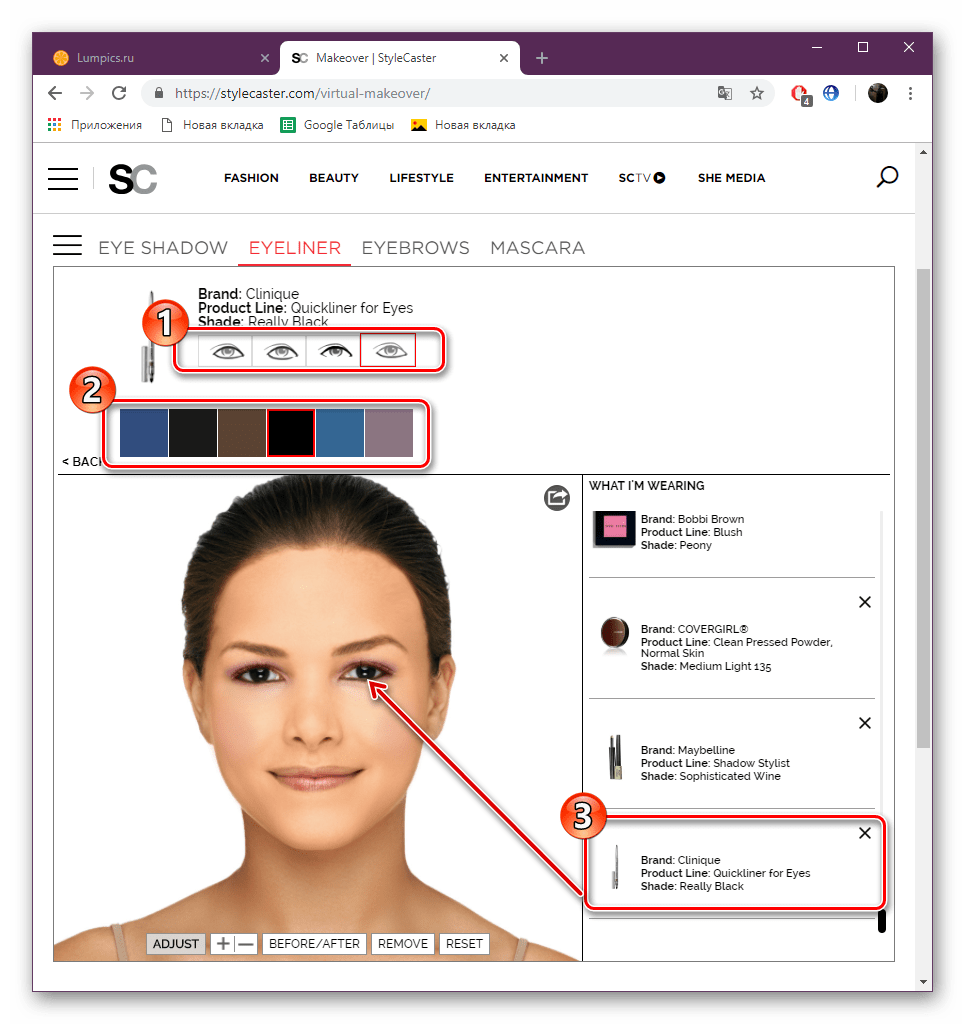Select the COVERGIRL powder compact thumbnail
This screenshot has height=1024, width=965.
[x=614, y=633]
